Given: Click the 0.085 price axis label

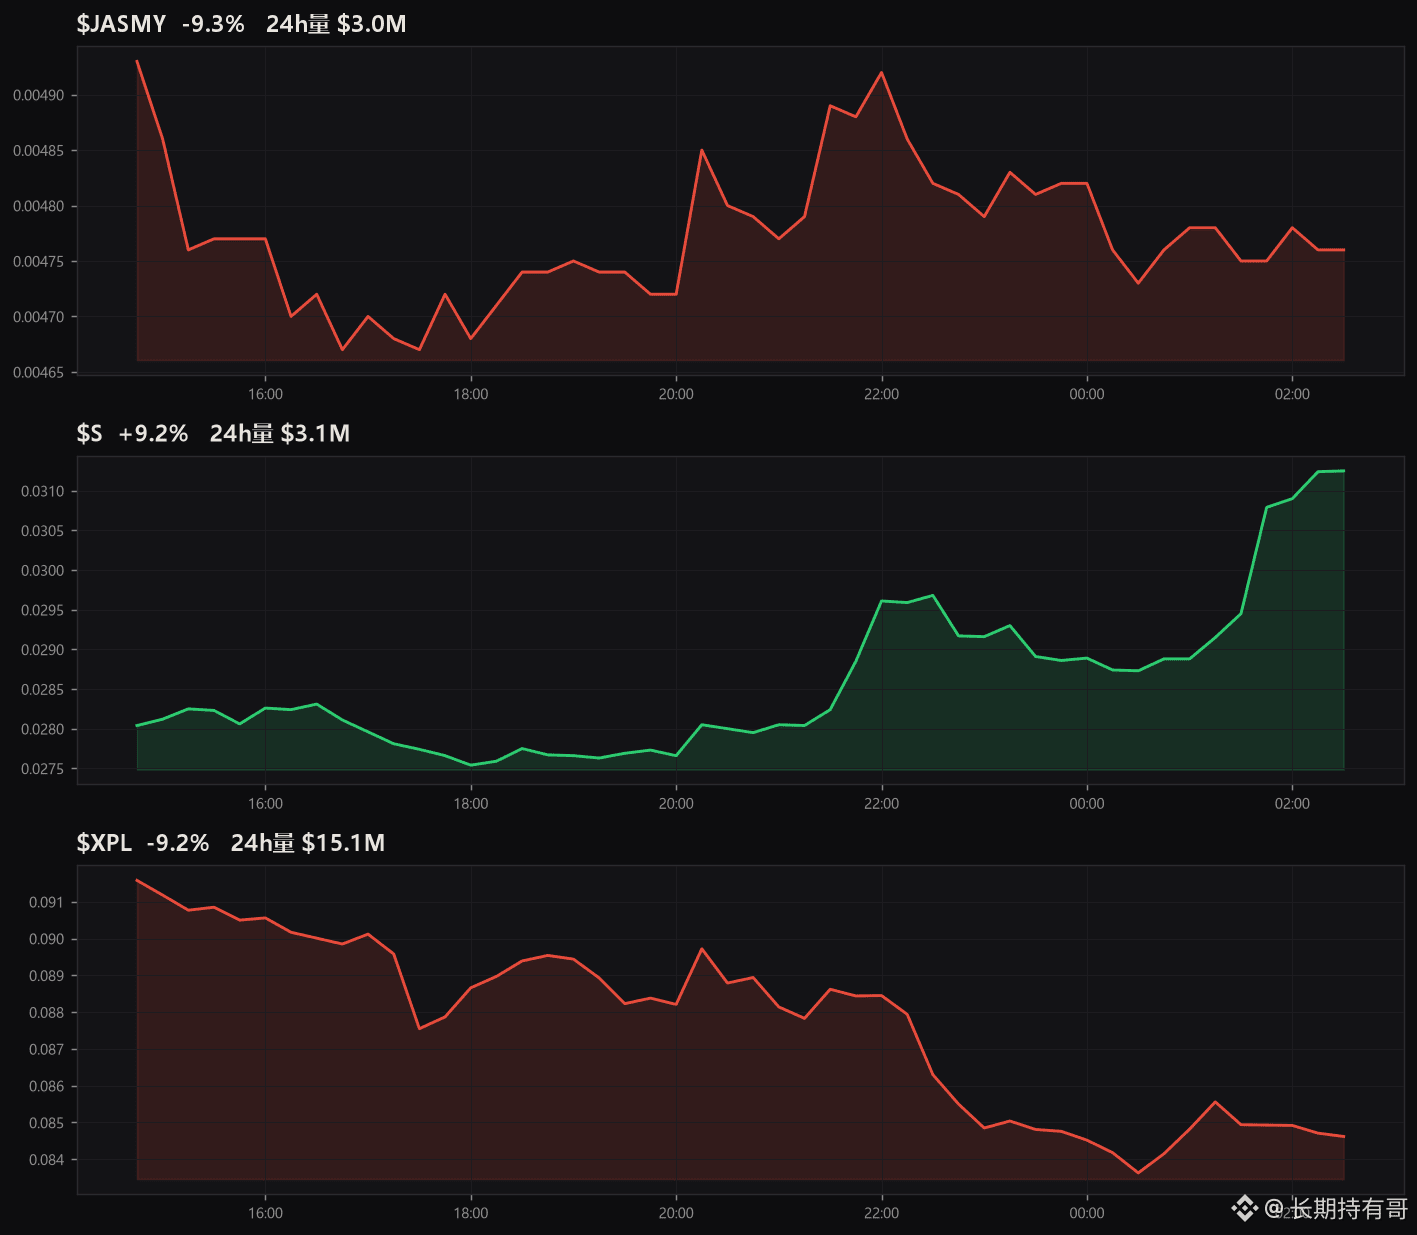Looking at the screenshot, I should (x=46, y=1123).
